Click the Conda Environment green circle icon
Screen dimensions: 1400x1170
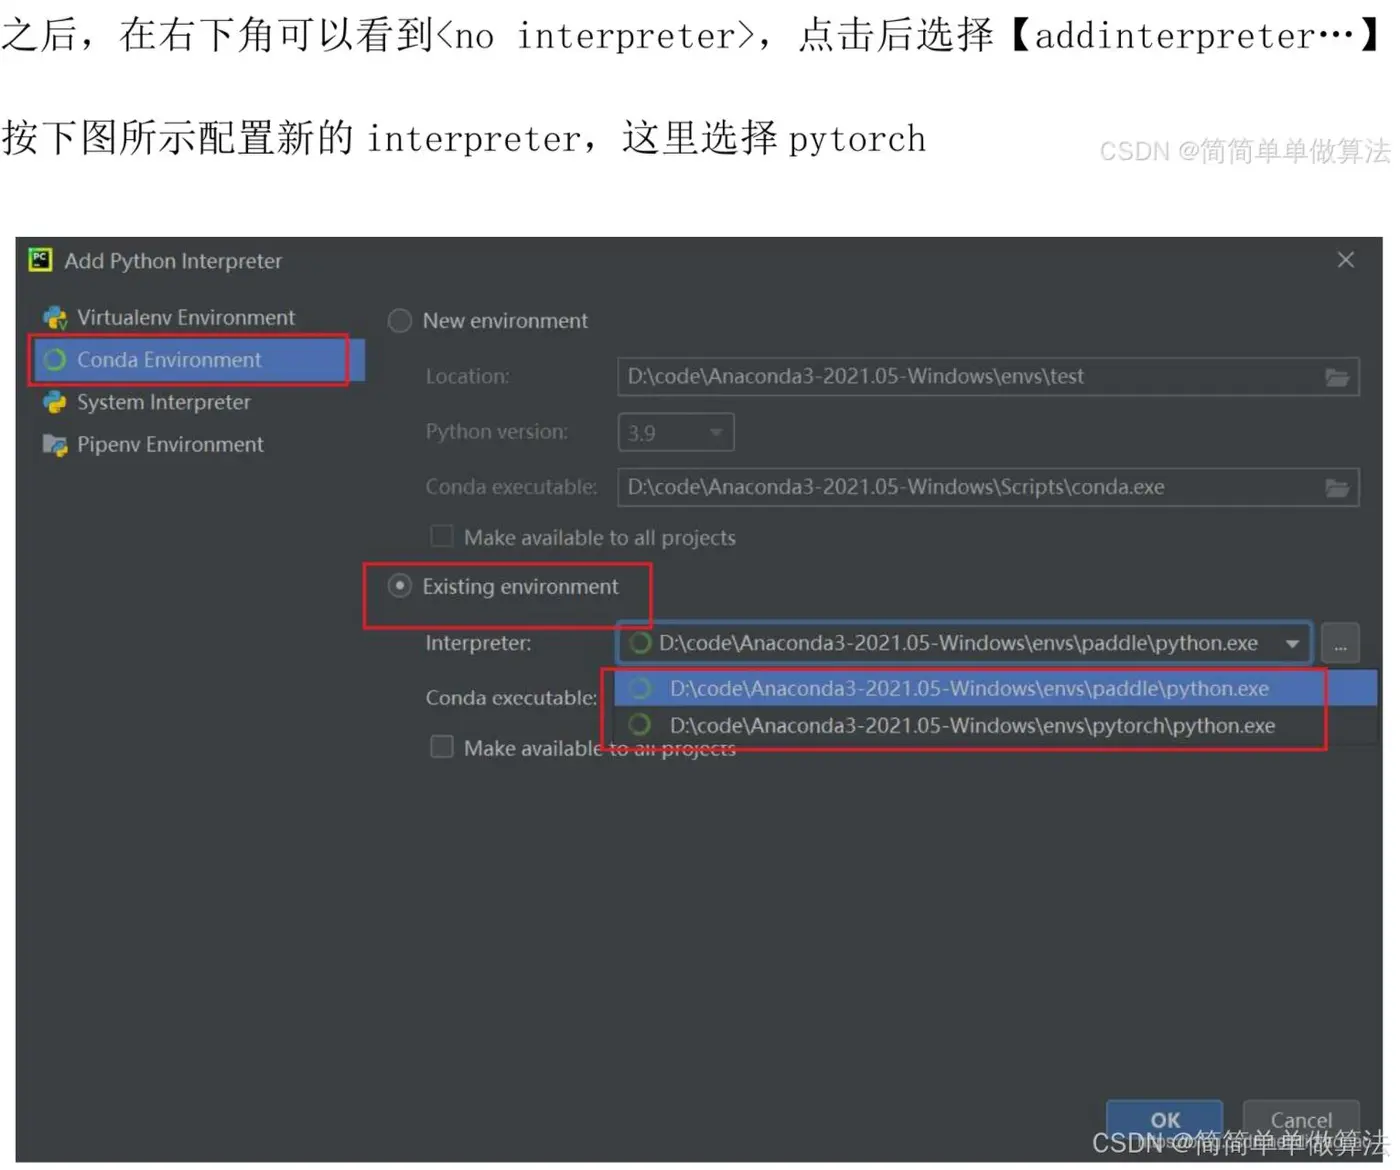pyautogui.click(x=55, y=360)
